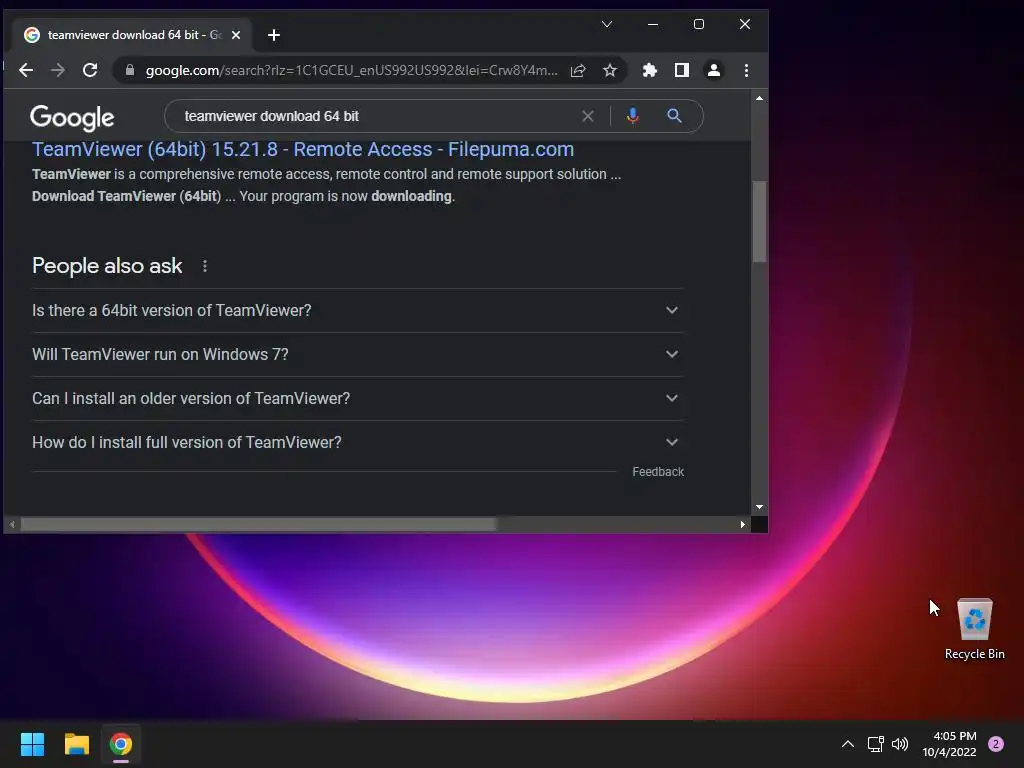Maximize the Chrome window
This screenshot has width=1024, height=768.
tap(699, 24)
